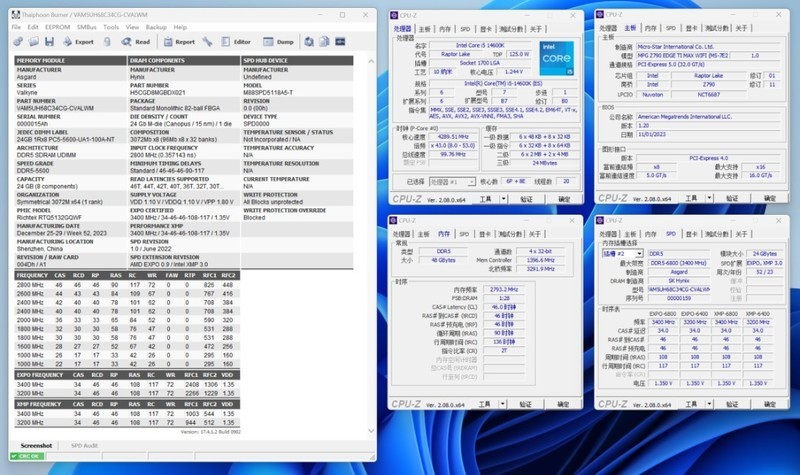
Task: Open the File menu in Thaiphoon Burner
Action: (x=16, y=27)
